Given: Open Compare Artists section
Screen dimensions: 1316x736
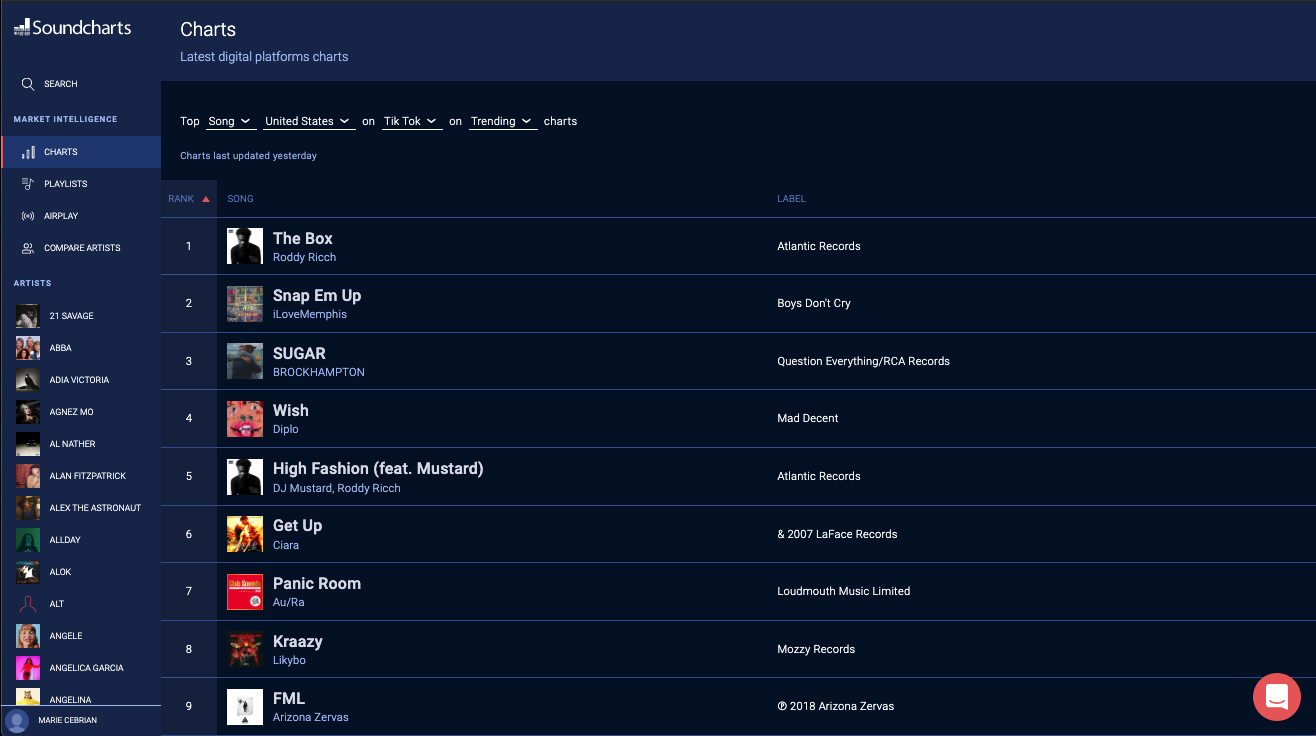Looking at the screenshot, I should (x=80, y=248).
